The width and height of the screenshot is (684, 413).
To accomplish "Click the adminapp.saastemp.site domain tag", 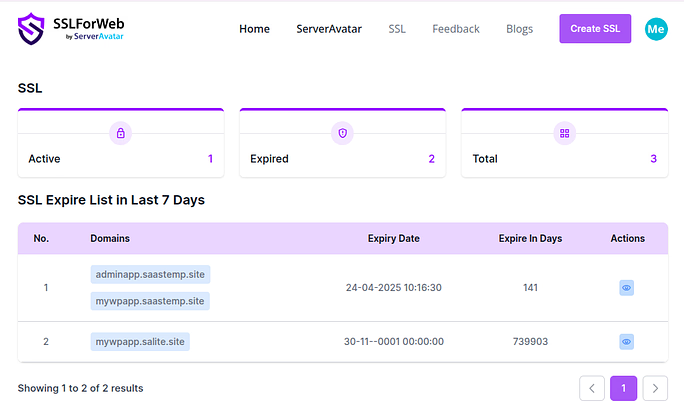I will [150, 274].
